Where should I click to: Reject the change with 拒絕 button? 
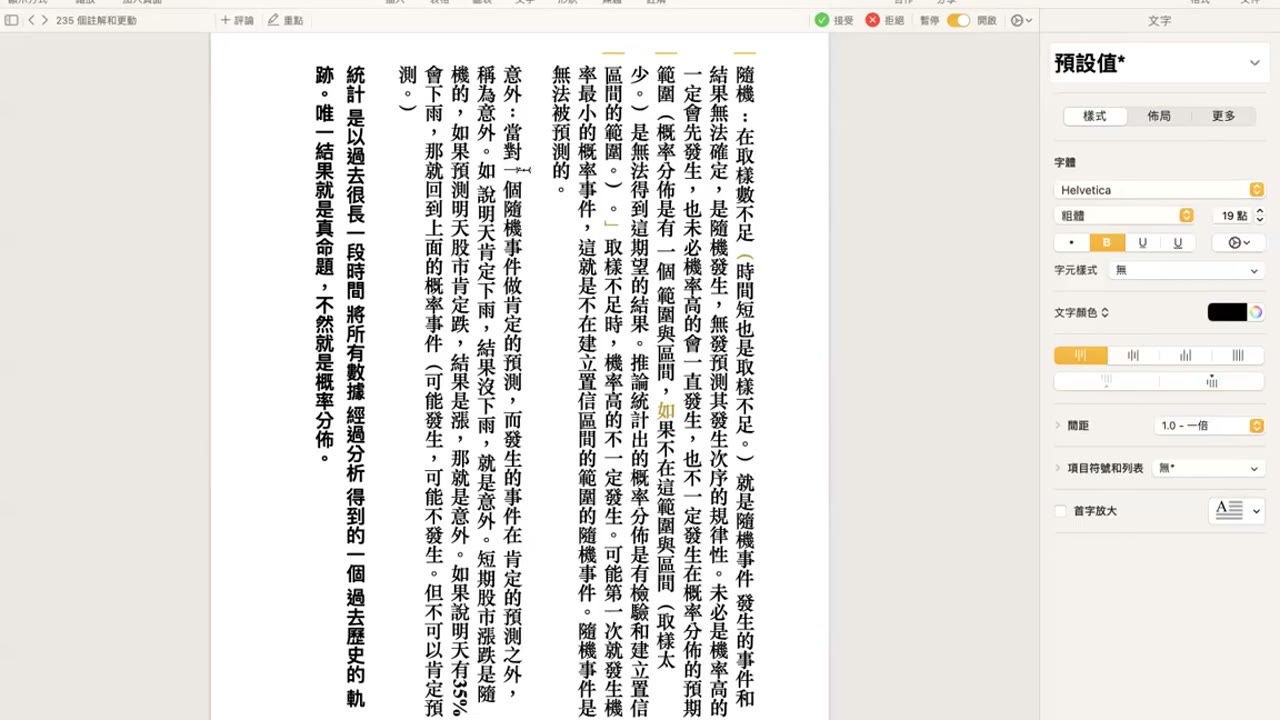[x=885, y=20]
